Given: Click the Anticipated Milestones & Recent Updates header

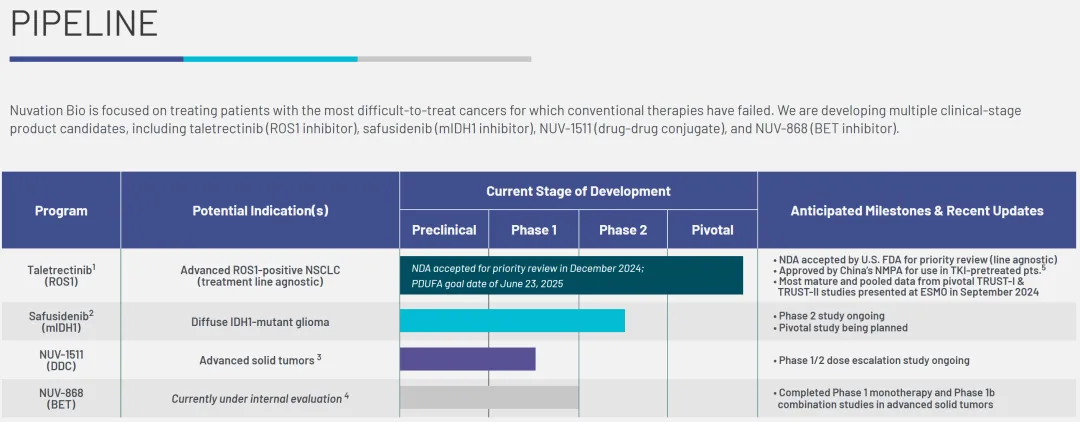Looking at the screenshot, I should [x=917, y=211].
